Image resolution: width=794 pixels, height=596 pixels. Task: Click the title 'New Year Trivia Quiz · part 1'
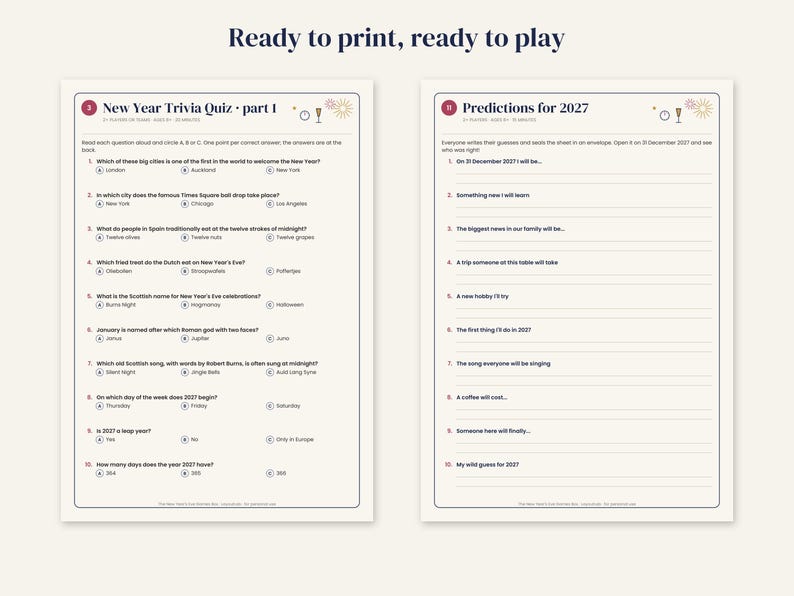pyautogui.click(x=189, y=108)
